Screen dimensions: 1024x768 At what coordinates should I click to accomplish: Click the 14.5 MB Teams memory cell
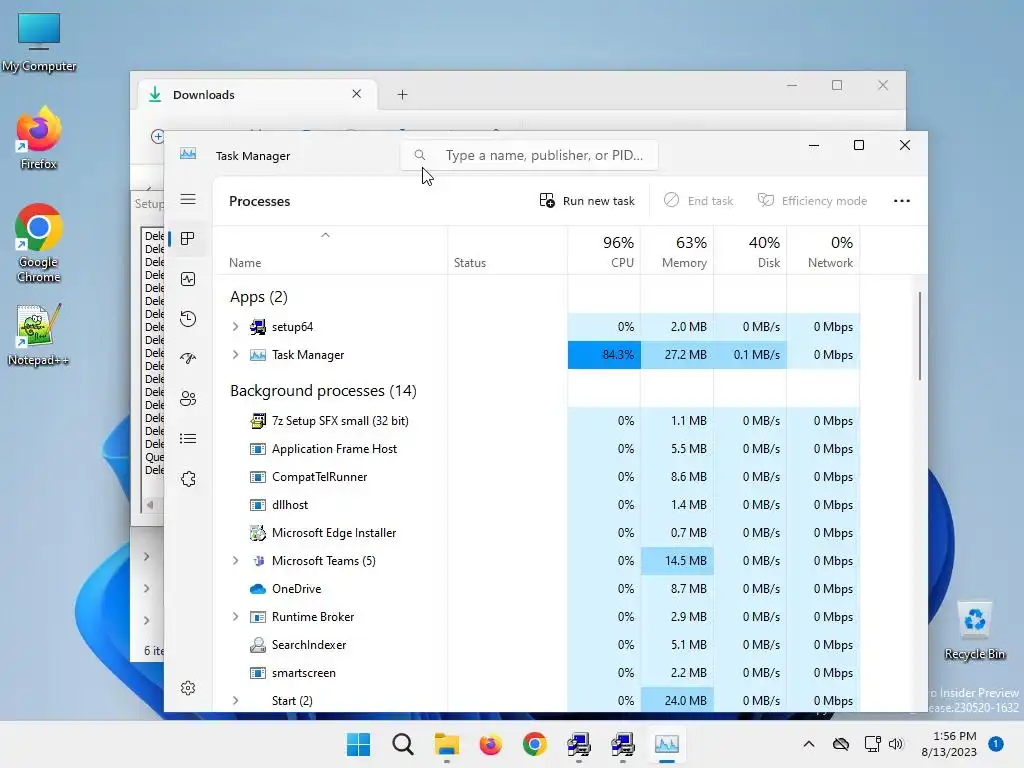point(677,561)
